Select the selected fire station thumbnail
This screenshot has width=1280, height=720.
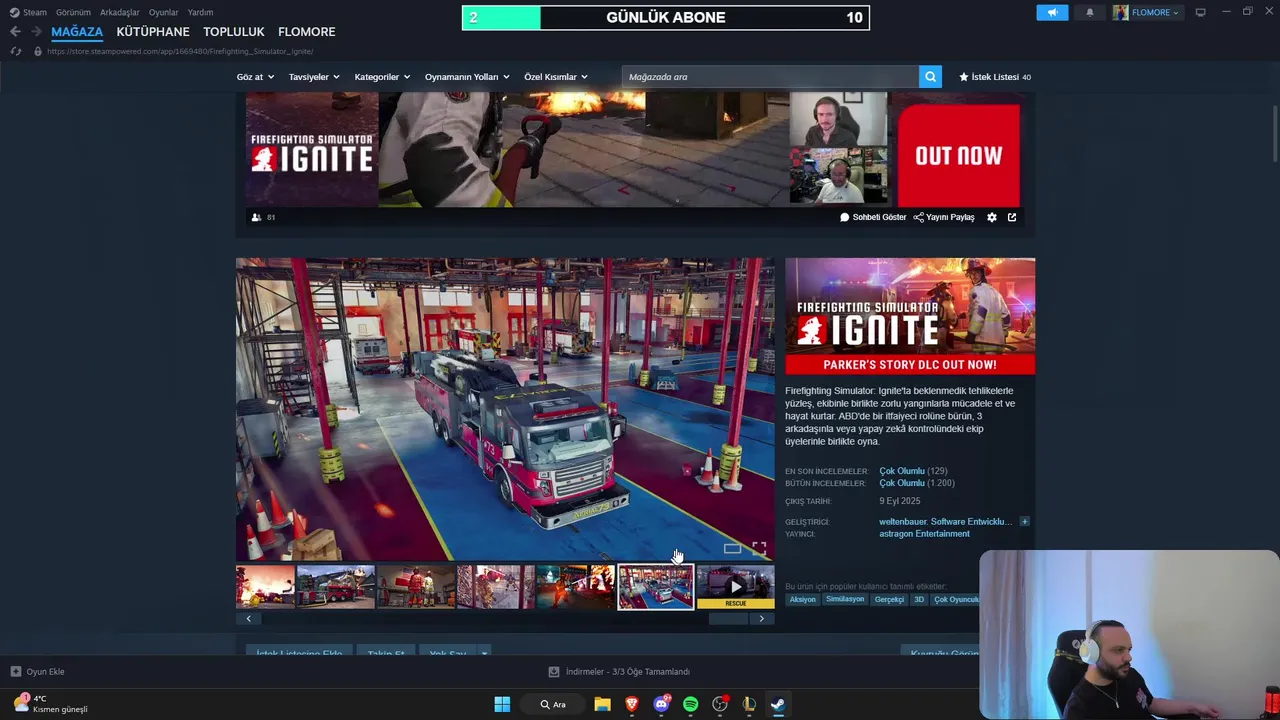coord(656,587)
